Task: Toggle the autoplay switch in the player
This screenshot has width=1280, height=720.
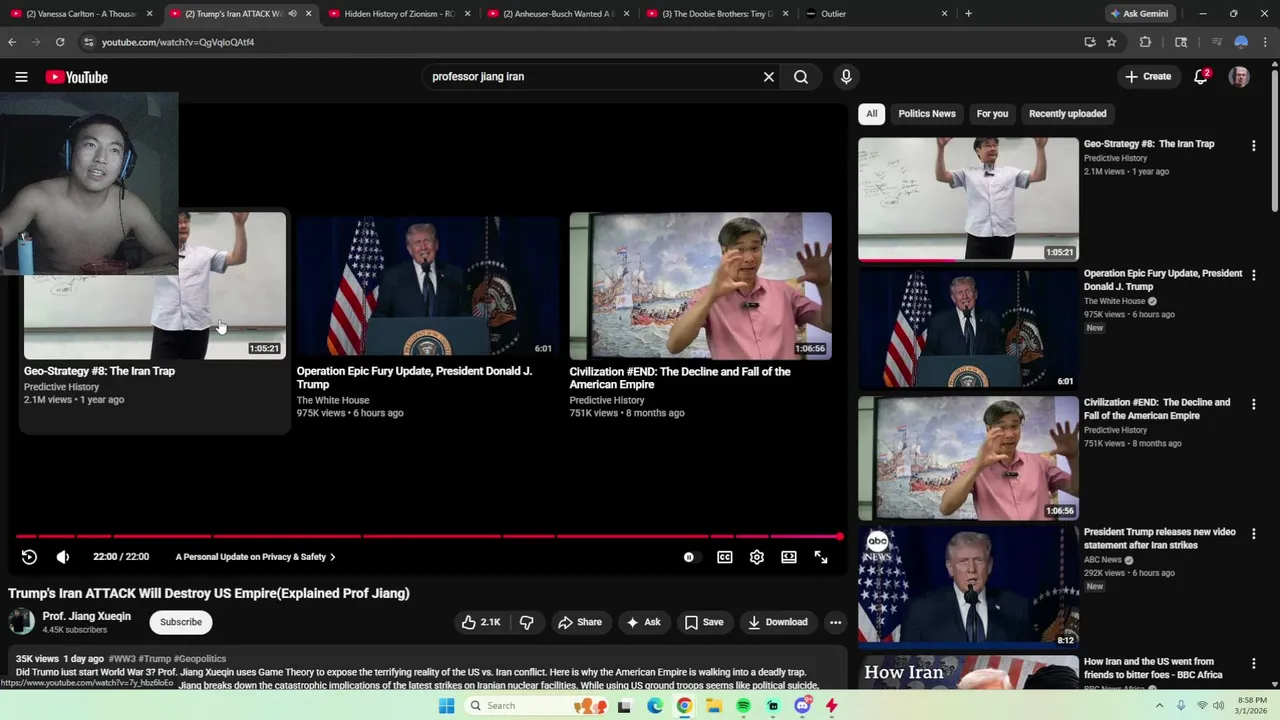Action: 690,557
